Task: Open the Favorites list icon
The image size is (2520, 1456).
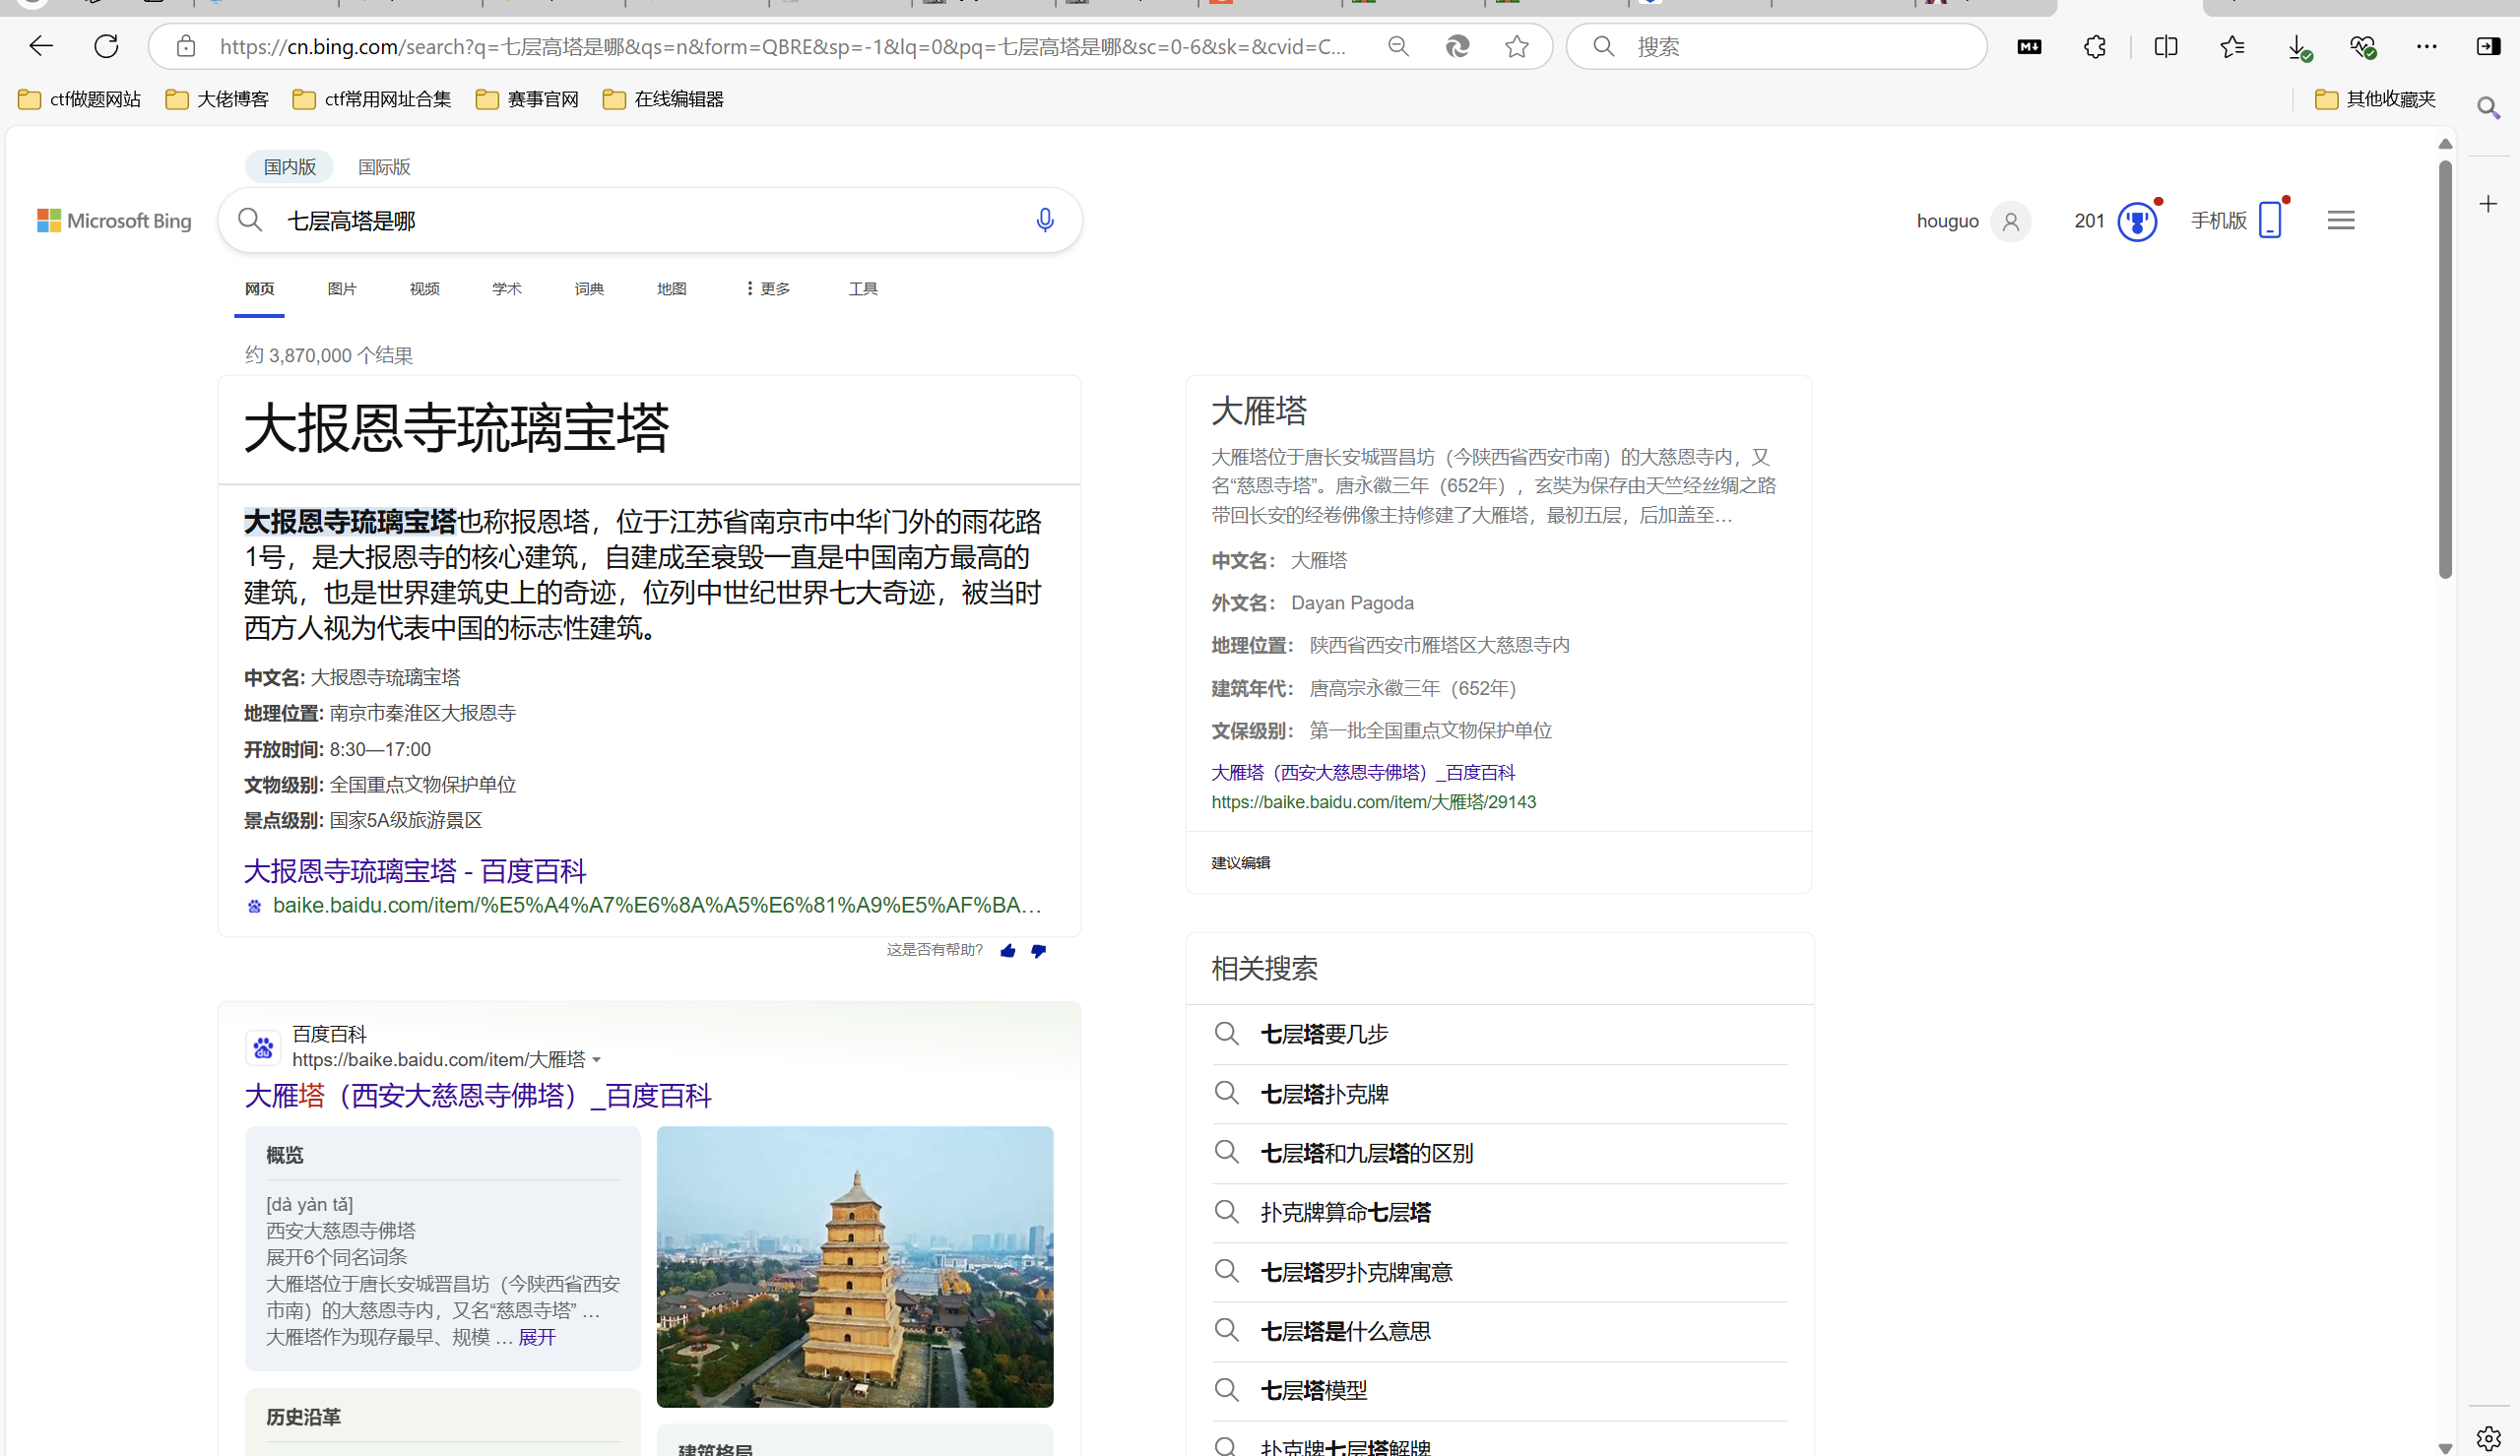Action: pyautogui.click(x=2231, y=46)
